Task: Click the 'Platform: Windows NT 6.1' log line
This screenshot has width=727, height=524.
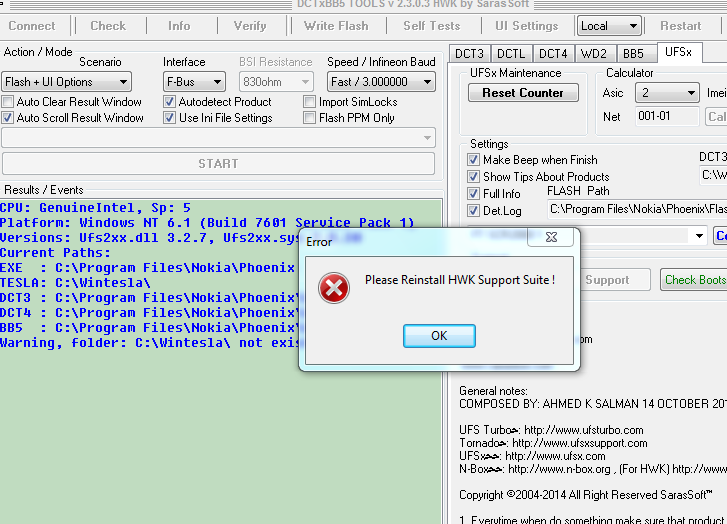Action: [x=207, y=223]
